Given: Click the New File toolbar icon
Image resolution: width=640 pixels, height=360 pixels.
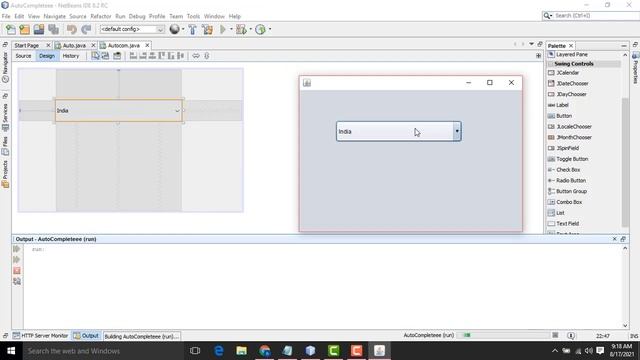Looking at the screenshot, I should [x=11, y=29].
